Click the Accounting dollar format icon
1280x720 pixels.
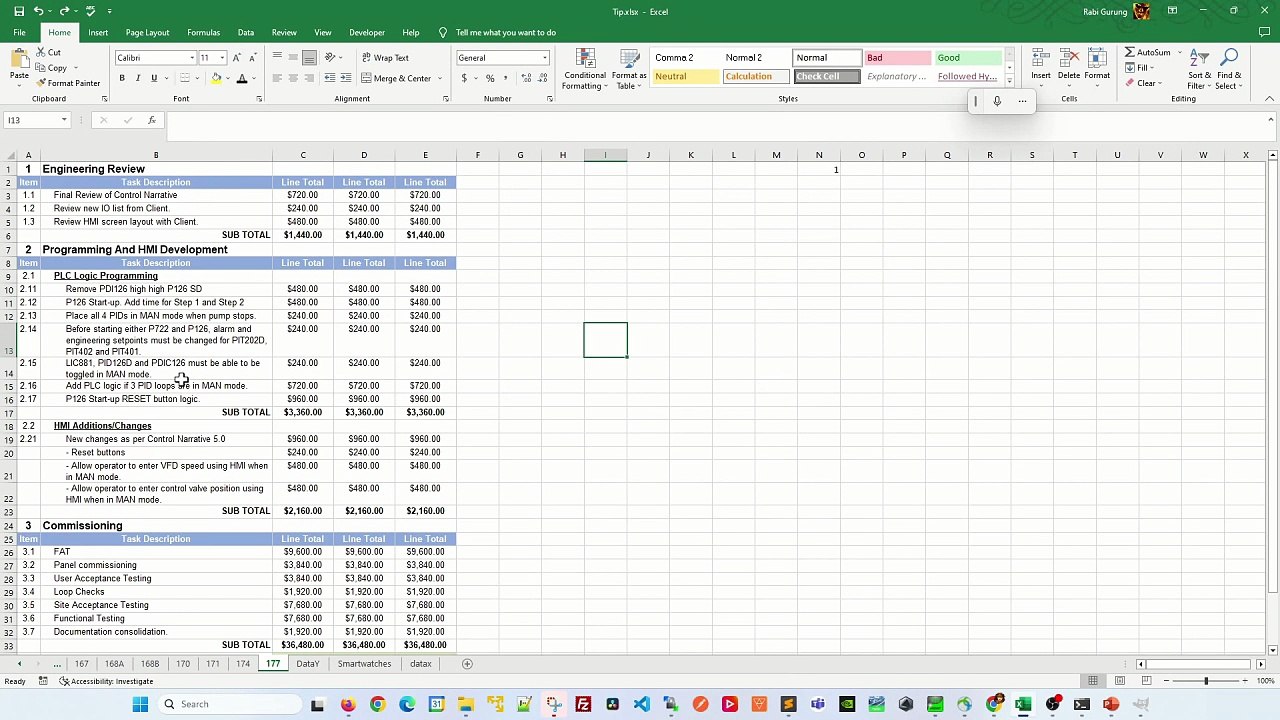coord(464,78)
